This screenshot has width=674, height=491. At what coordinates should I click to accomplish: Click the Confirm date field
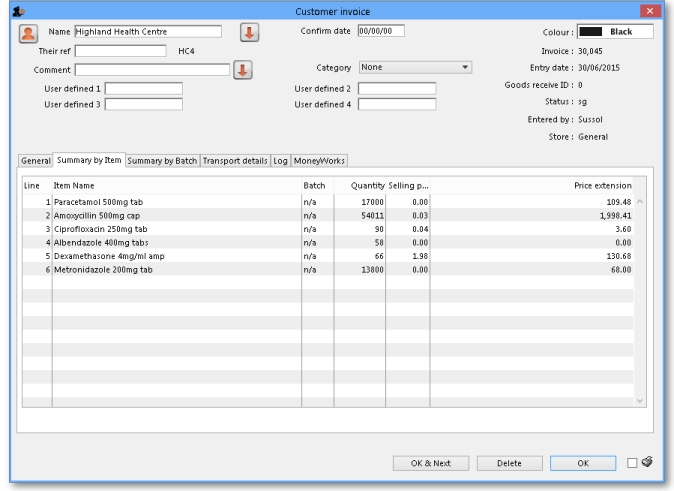click(x=381, y=31)
